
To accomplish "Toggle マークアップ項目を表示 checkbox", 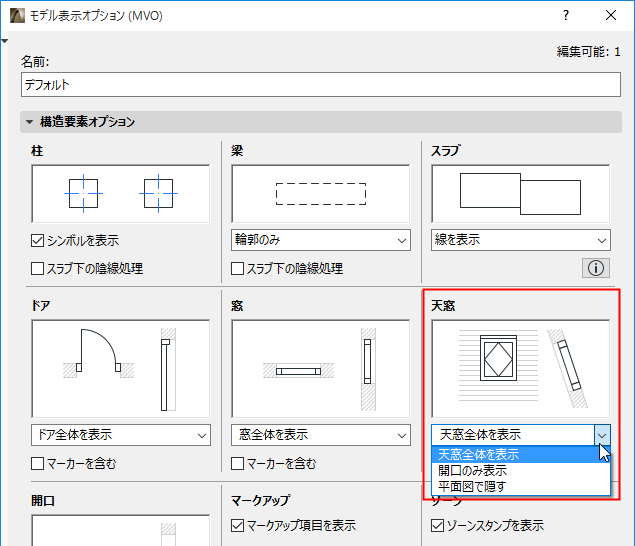I will point(237,526).
